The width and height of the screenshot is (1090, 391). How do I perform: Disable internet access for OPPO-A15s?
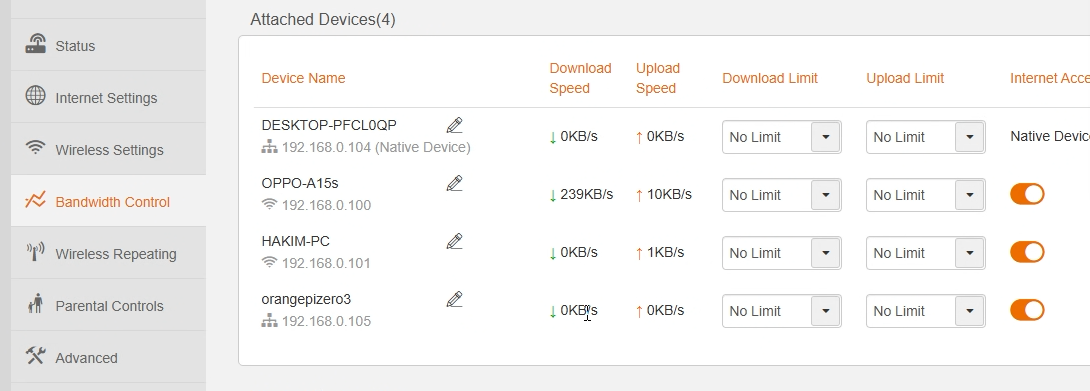click(1027, 194)
